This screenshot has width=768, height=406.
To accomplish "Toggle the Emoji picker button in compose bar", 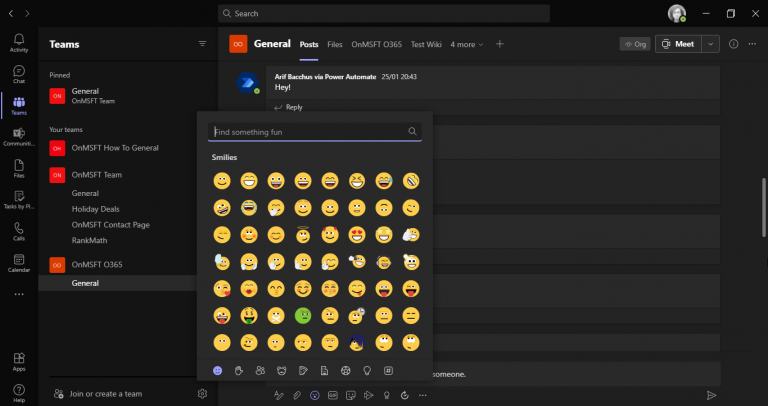I will (x=315, y=395).
